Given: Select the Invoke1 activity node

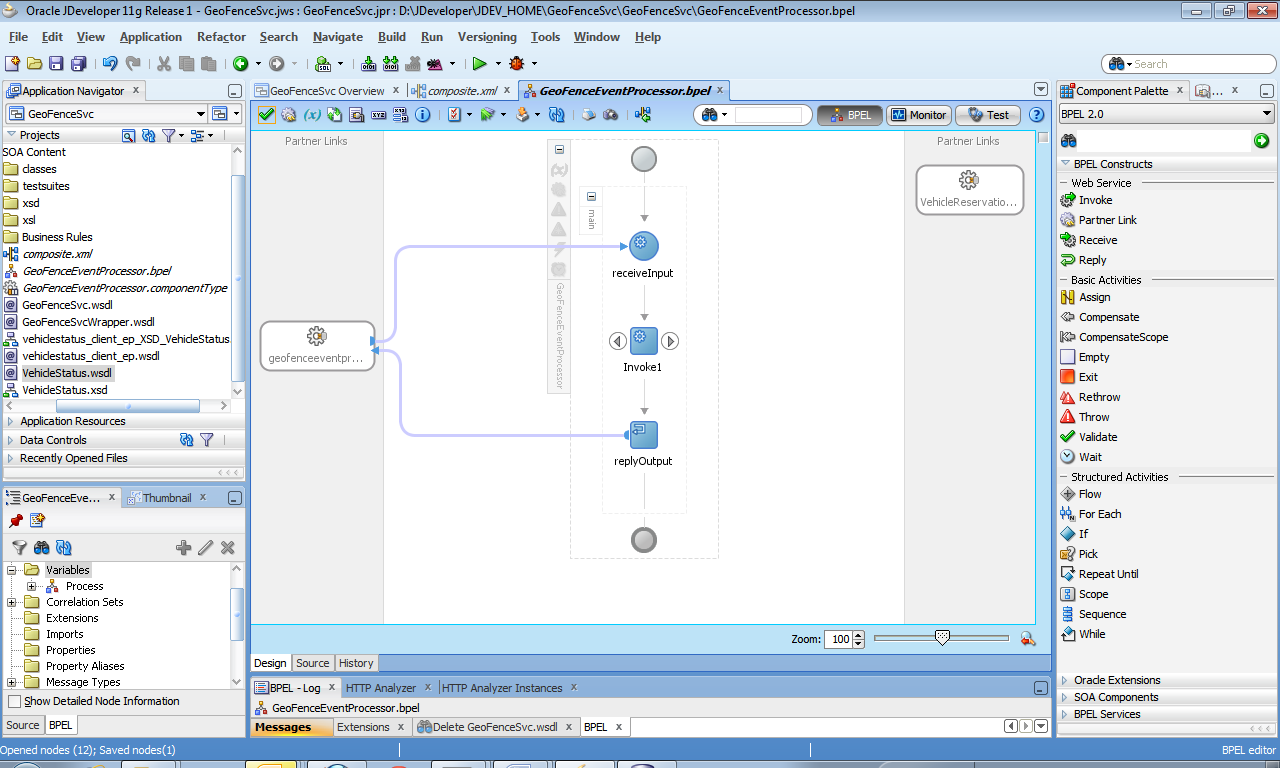Looking at the screenshot, I should point(644,341).
